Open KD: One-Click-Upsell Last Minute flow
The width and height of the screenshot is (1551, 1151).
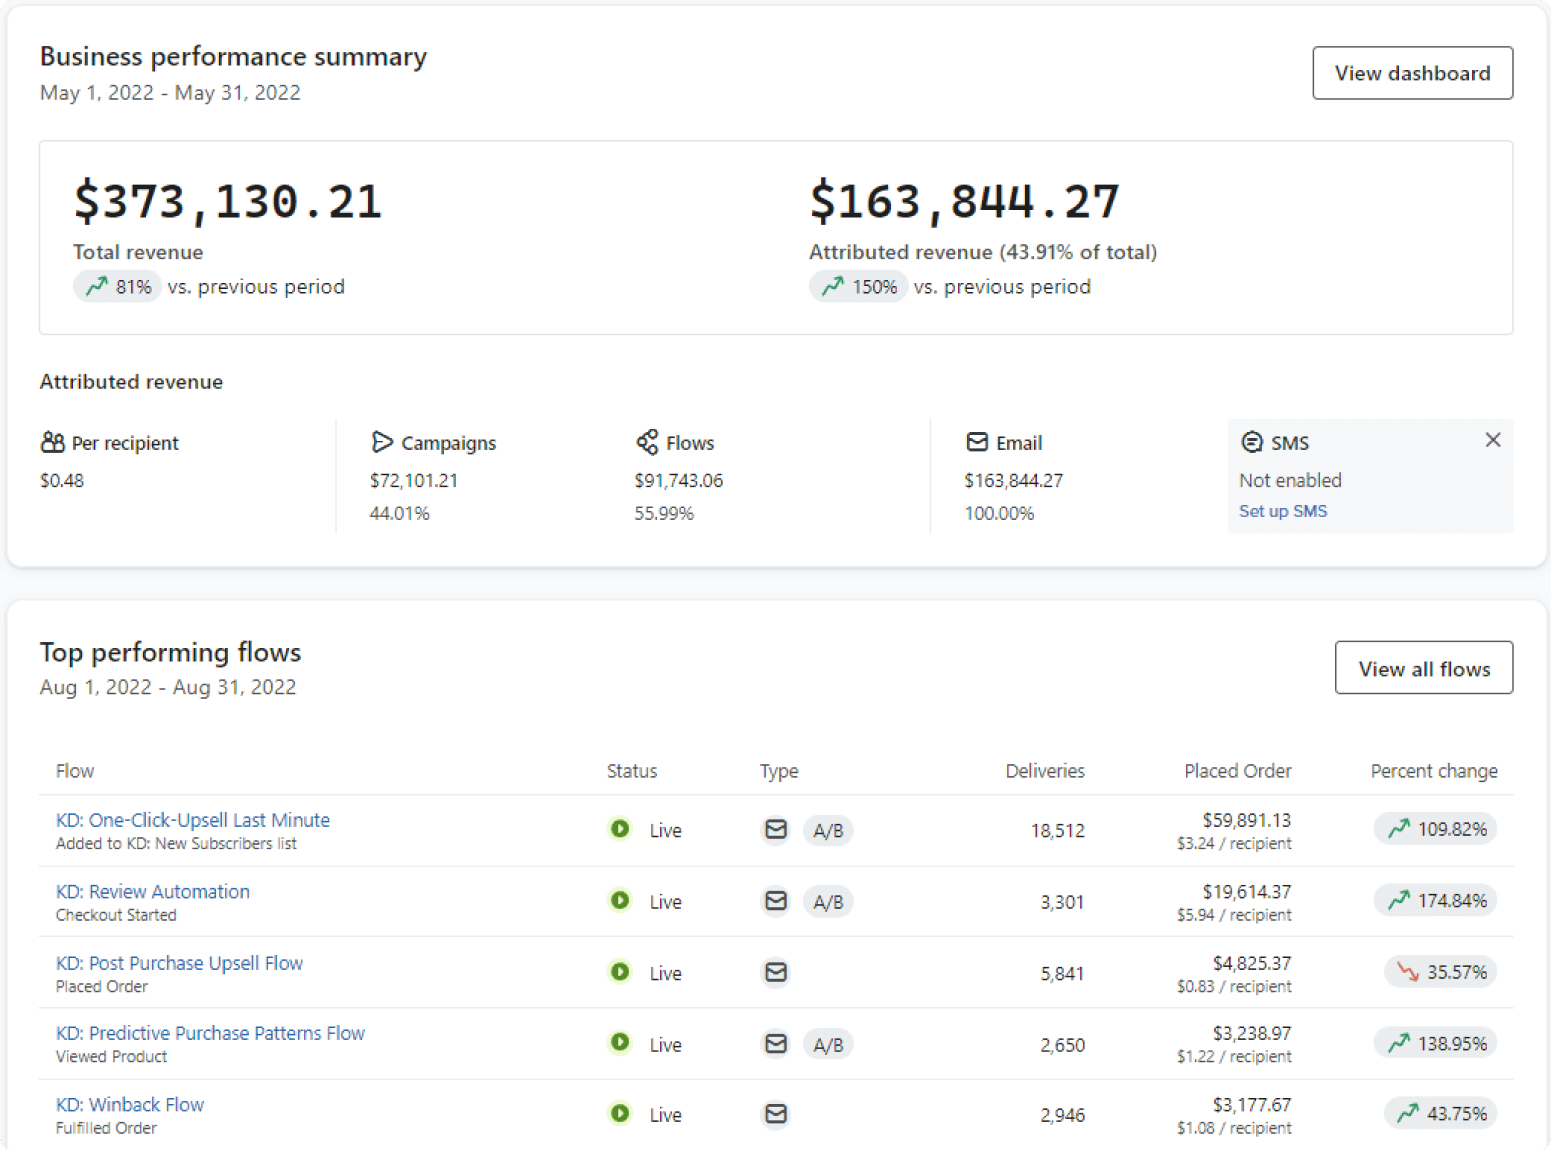tap(193, 820)
